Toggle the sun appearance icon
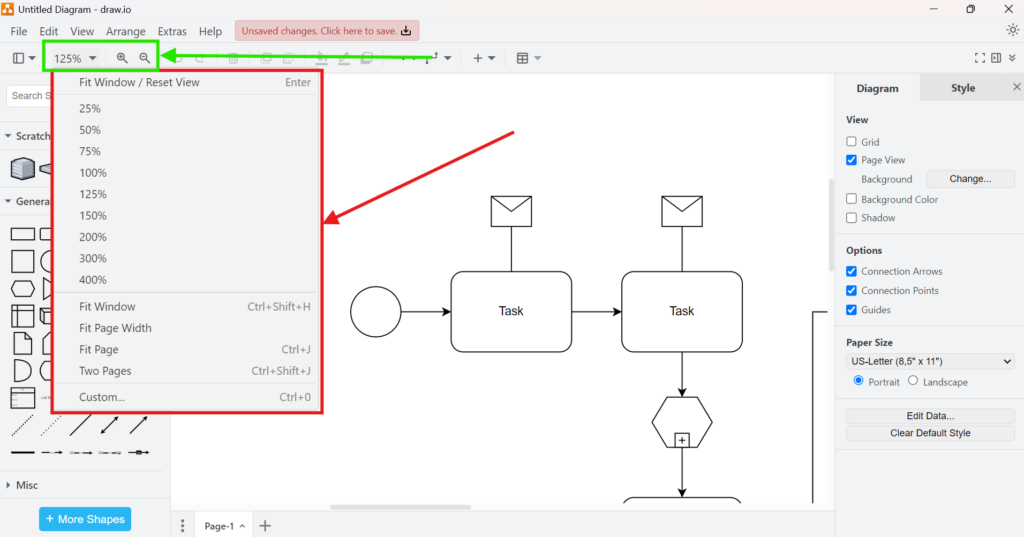This screenshot has height=537, width=1024. (x=1012, y=30)
